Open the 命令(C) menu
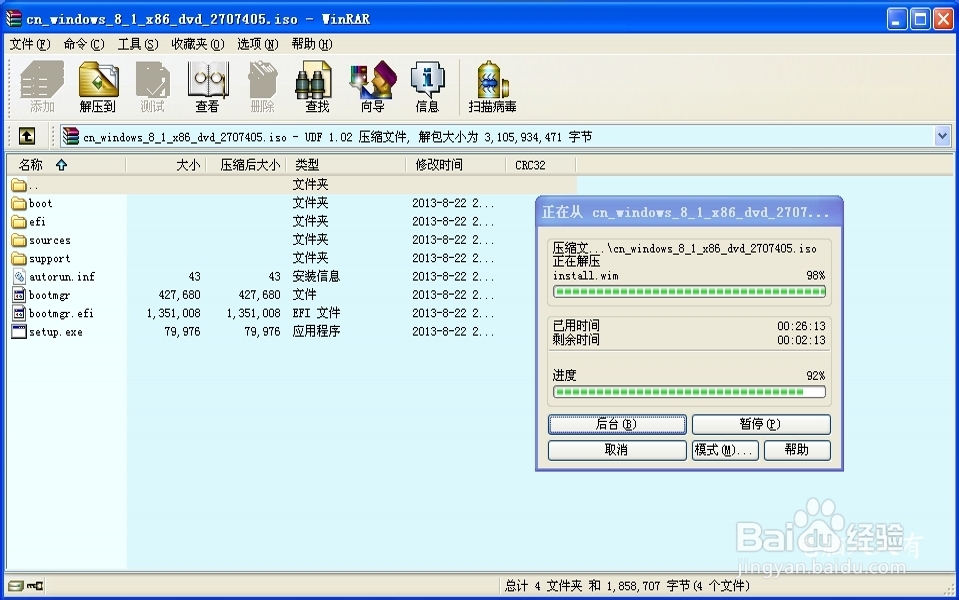Image resolution: width=959 pixels, height=600 pixels. pyautogui.click(x=84, y=44)
